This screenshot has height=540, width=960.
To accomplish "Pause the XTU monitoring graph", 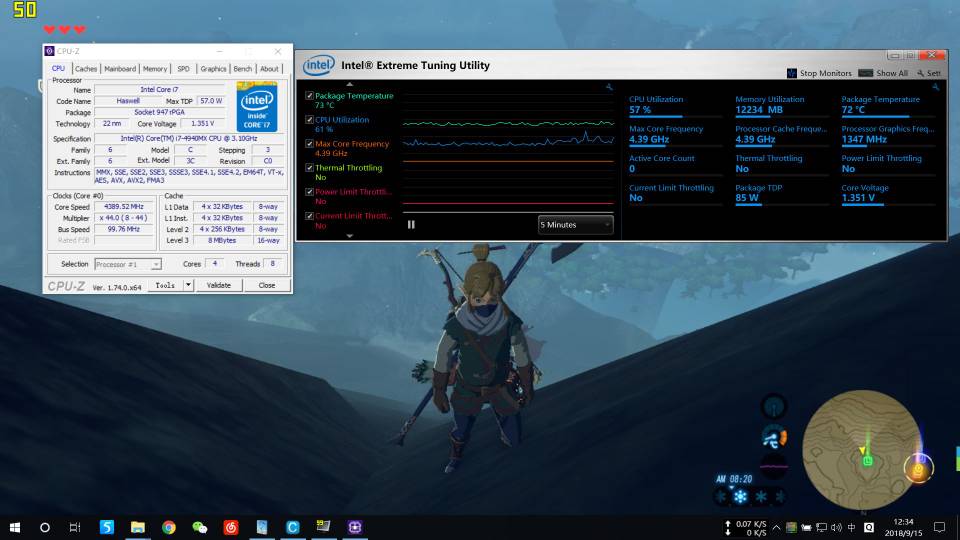I will 411,225.
